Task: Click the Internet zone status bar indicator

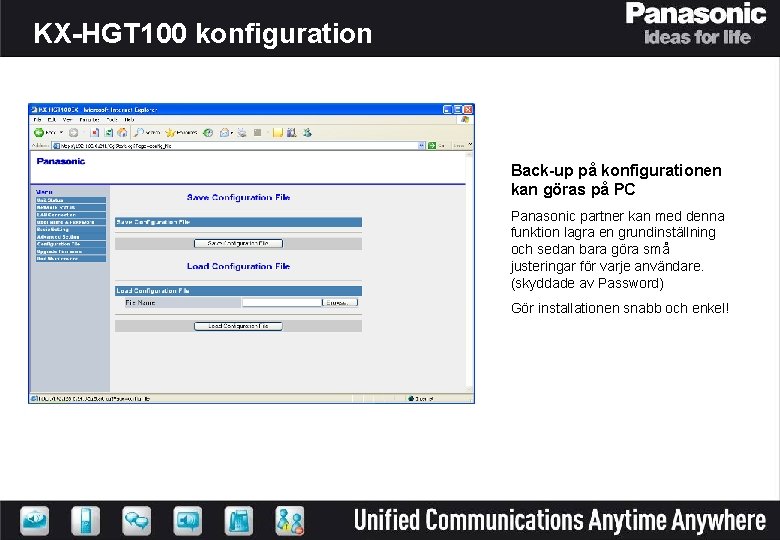Action: 421,398
